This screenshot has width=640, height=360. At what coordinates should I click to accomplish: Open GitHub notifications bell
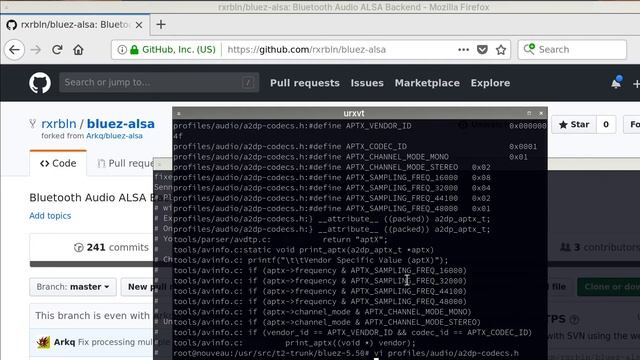pos(616,83)
